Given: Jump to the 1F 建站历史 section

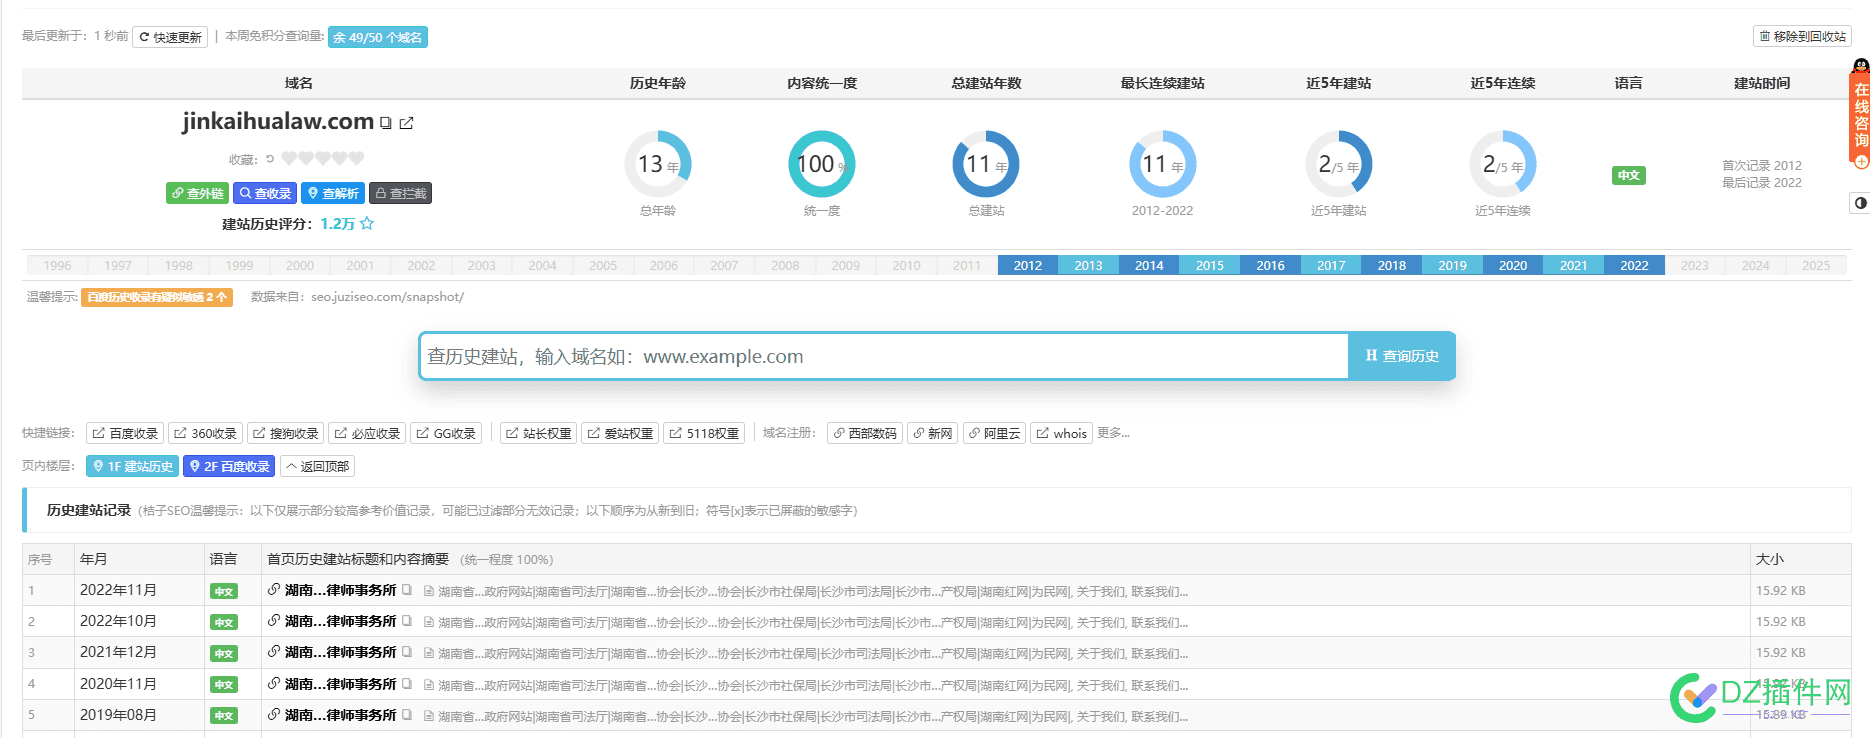Looking at the screenshot, I should [132, 466].
